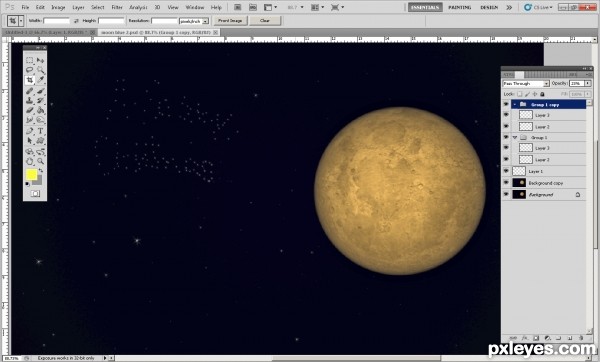The image size is (600, 362).
Task: Hide the Background layer
Action: pos(506,194)
